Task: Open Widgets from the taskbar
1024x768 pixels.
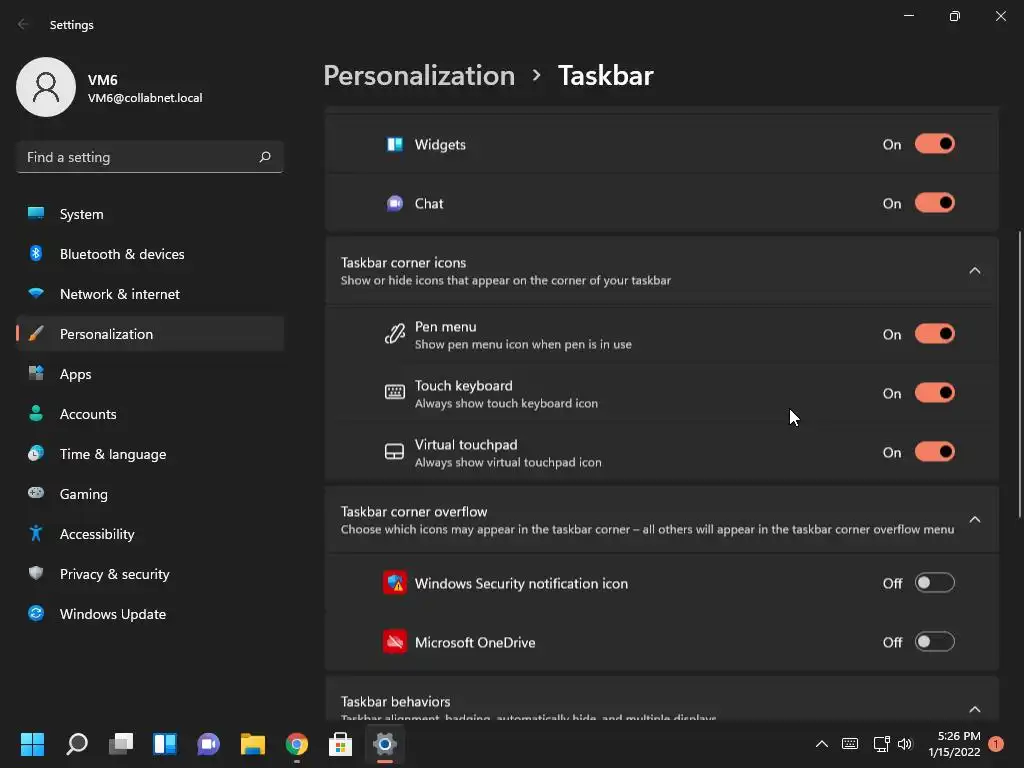Action: click(165, 744)
